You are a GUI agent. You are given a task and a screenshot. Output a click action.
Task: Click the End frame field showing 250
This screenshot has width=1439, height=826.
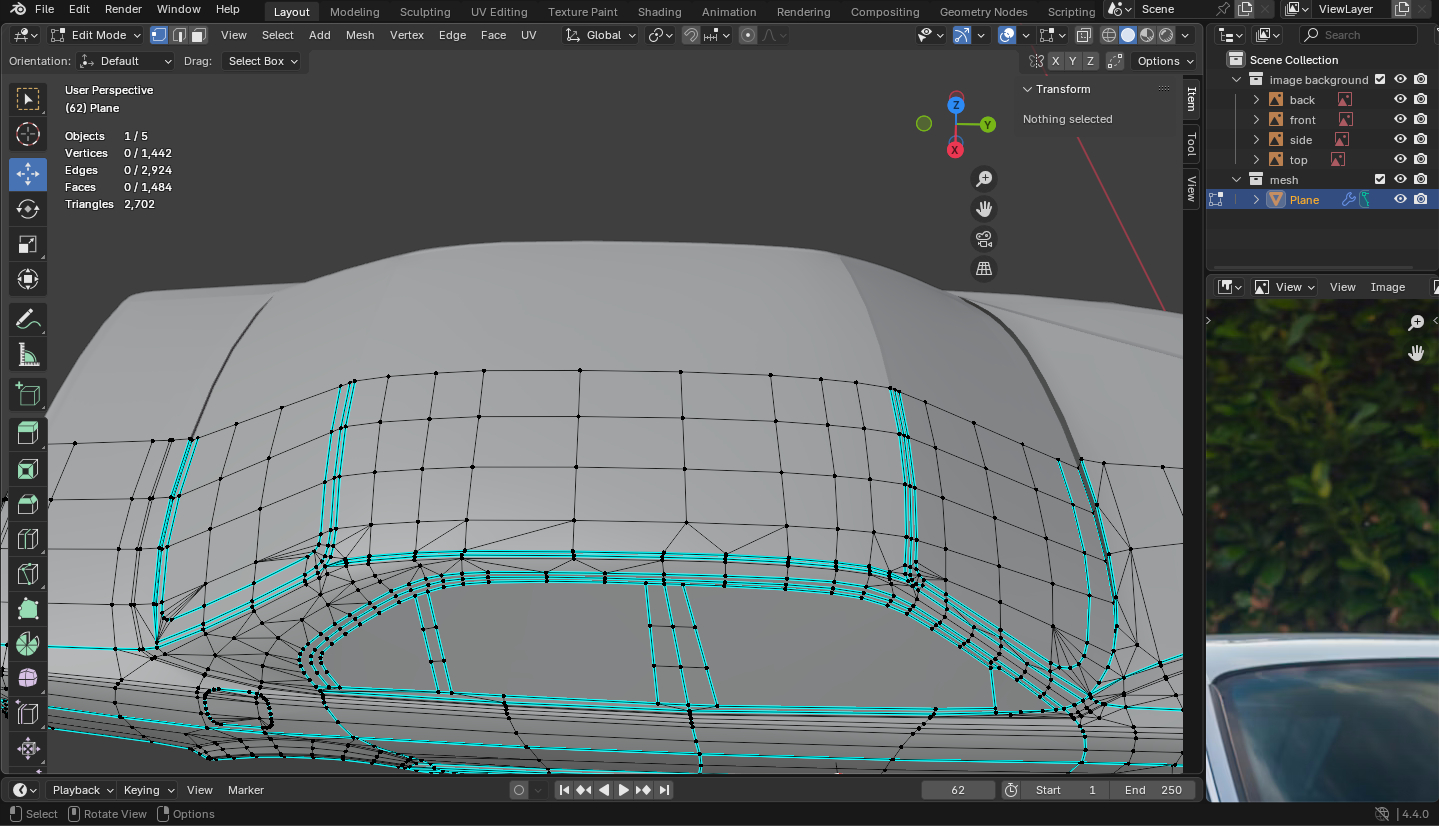pyautogui.click(x=1153, y=790)
